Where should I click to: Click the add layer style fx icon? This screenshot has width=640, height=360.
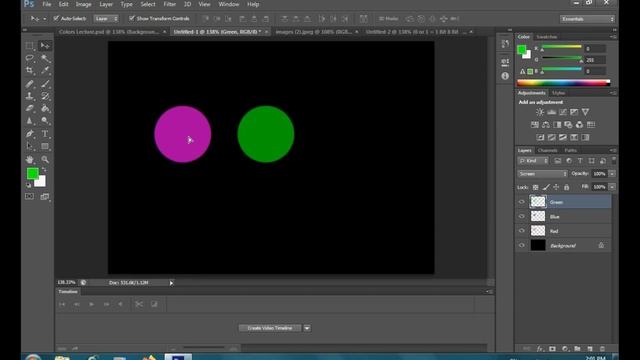[540, 349]
